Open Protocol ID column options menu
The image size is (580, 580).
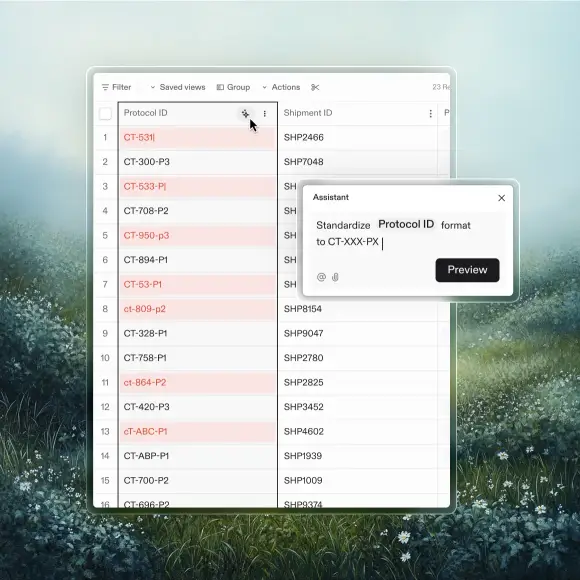pos(264,114)
